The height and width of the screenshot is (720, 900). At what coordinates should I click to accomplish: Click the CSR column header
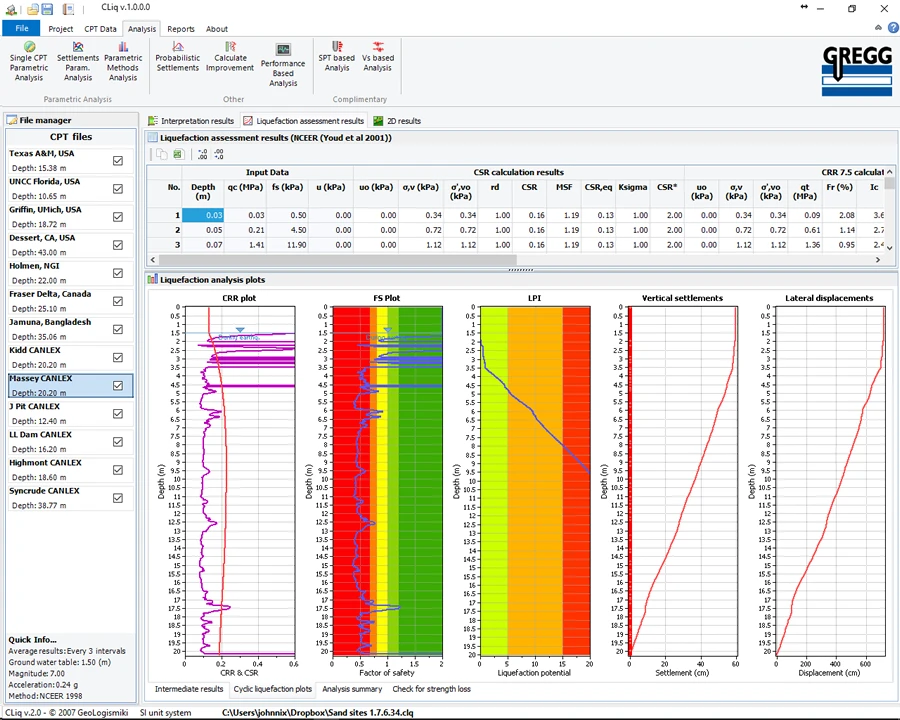[x=529, y=192]
